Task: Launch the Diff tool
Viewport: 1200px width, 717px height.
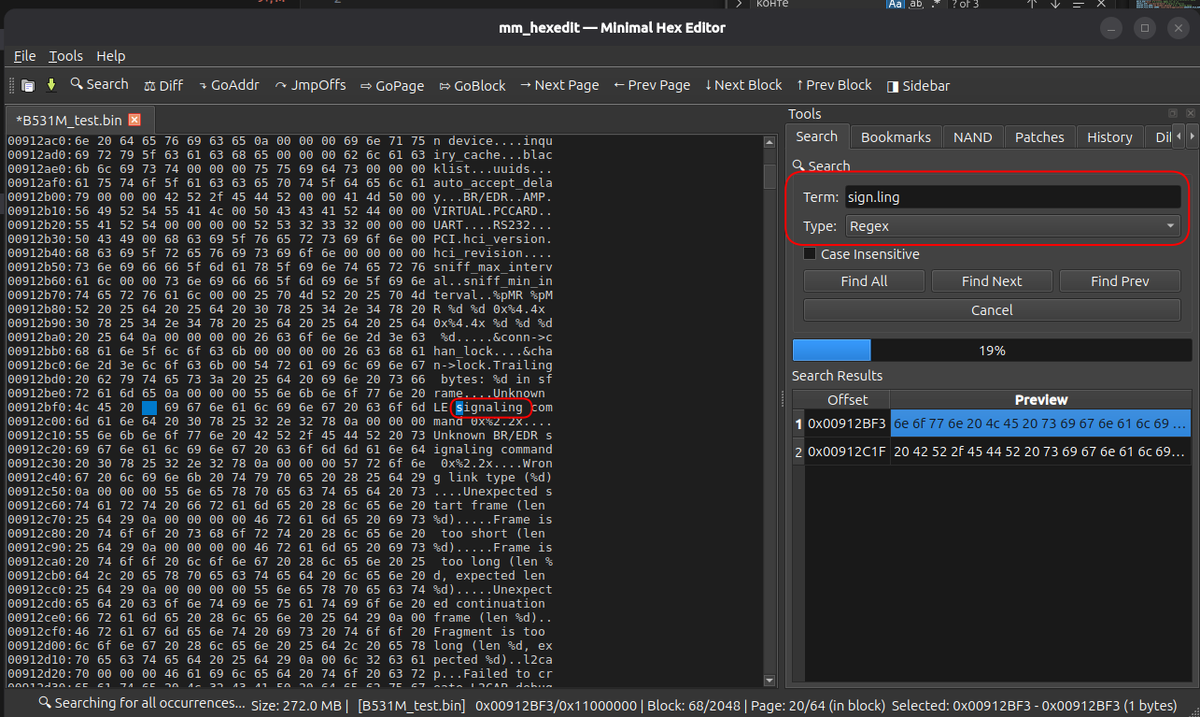Action: click(x=163, y=85)
